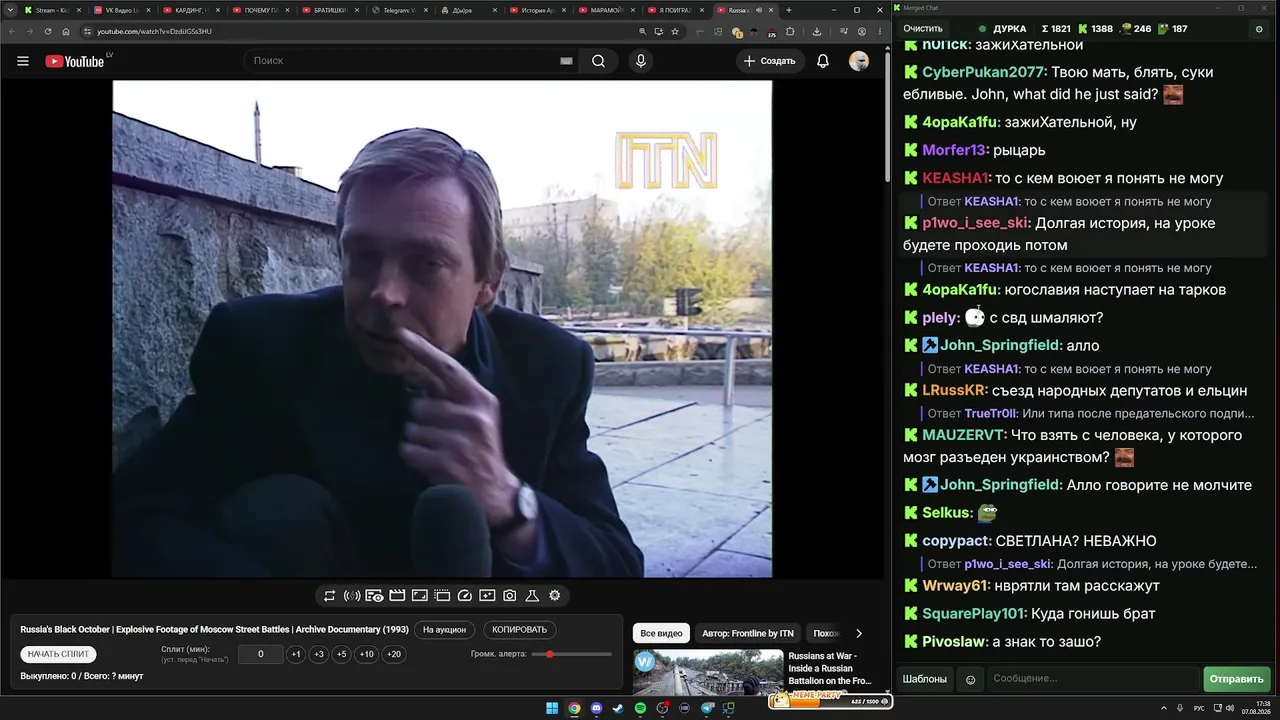Click the "НАЧАТЬ СПЛИТ" button
Screen dimensions: 1280x720
point(59,654)
